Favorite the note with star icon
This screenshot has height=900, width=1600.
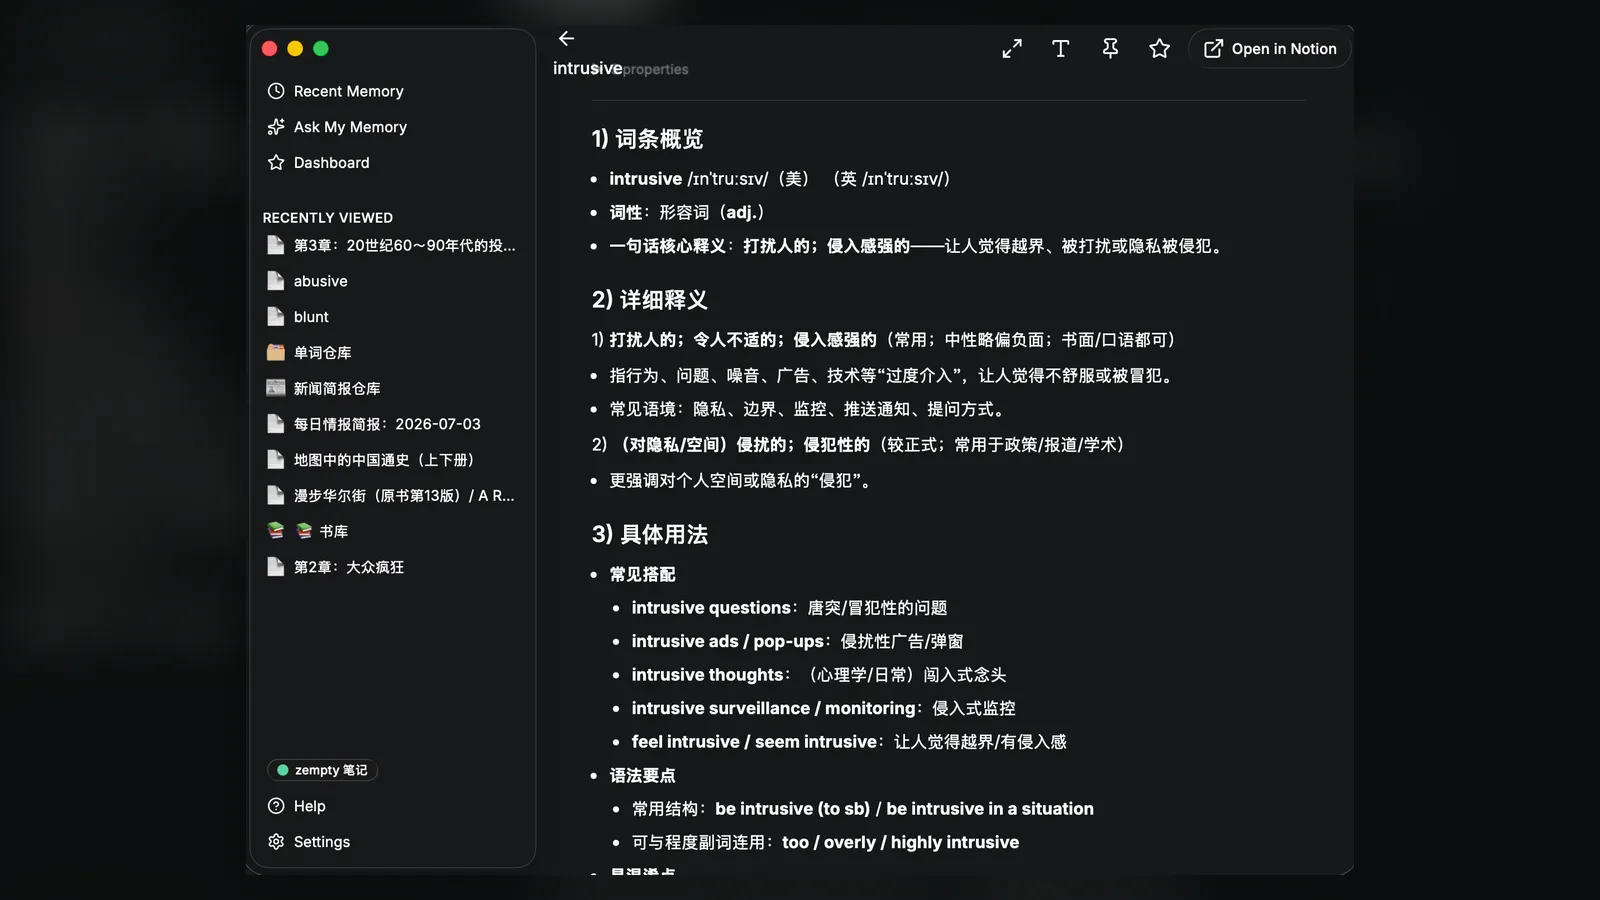click(x=1159, y=48)
